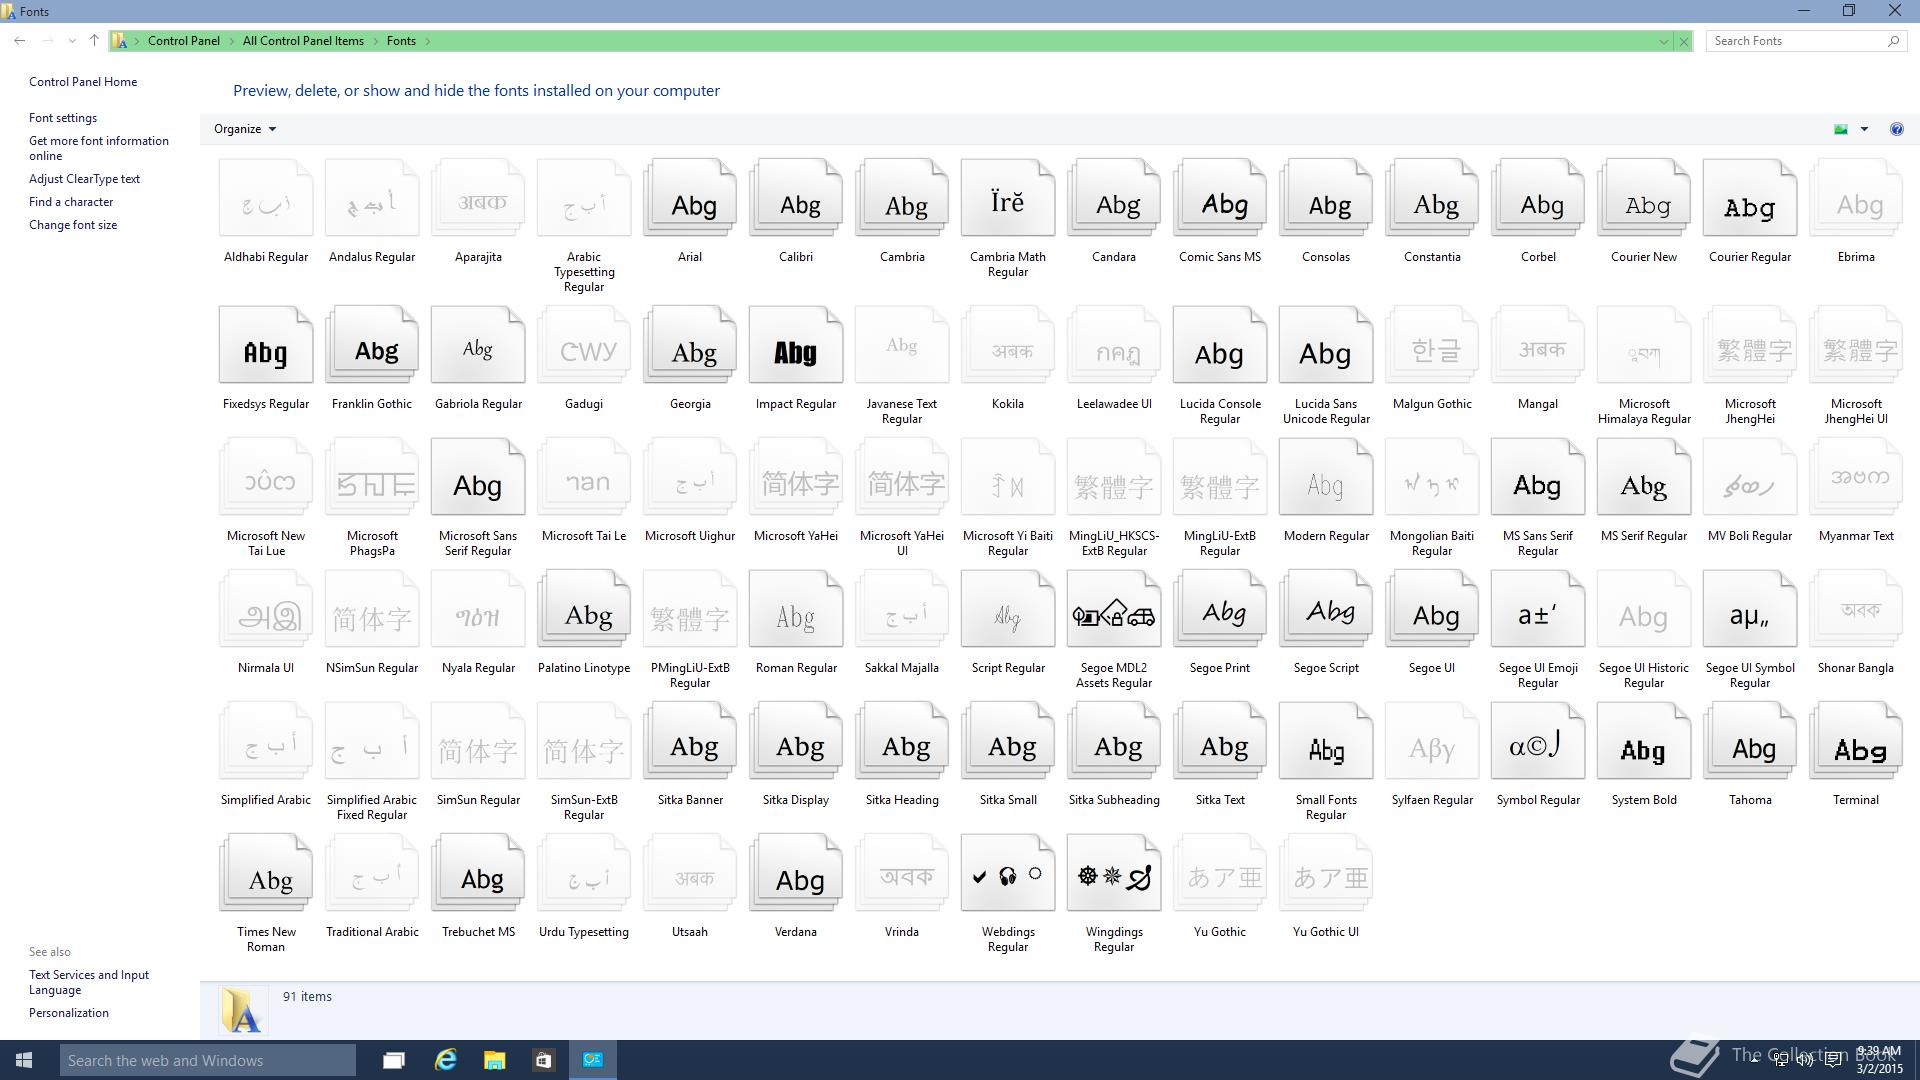Open File Explorer from the taskbar
The image size is (1920, 1080).
(495, 1060)
